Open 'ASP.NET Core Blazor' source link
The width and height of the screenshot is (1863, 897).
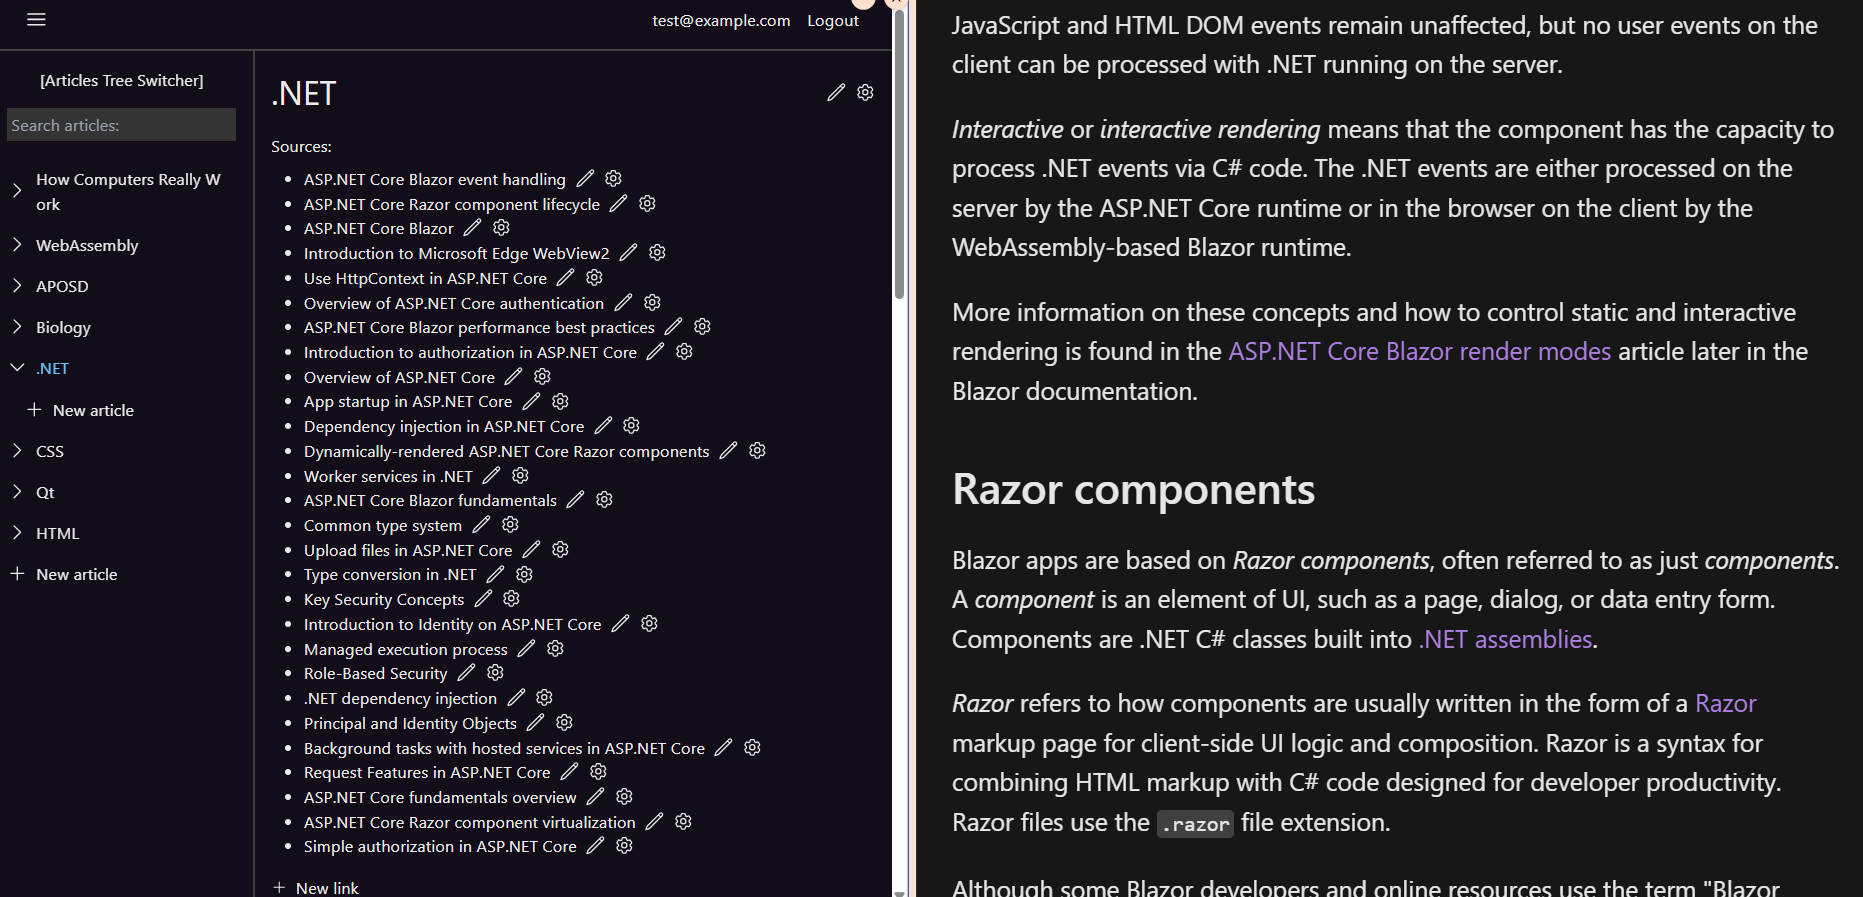378,228
